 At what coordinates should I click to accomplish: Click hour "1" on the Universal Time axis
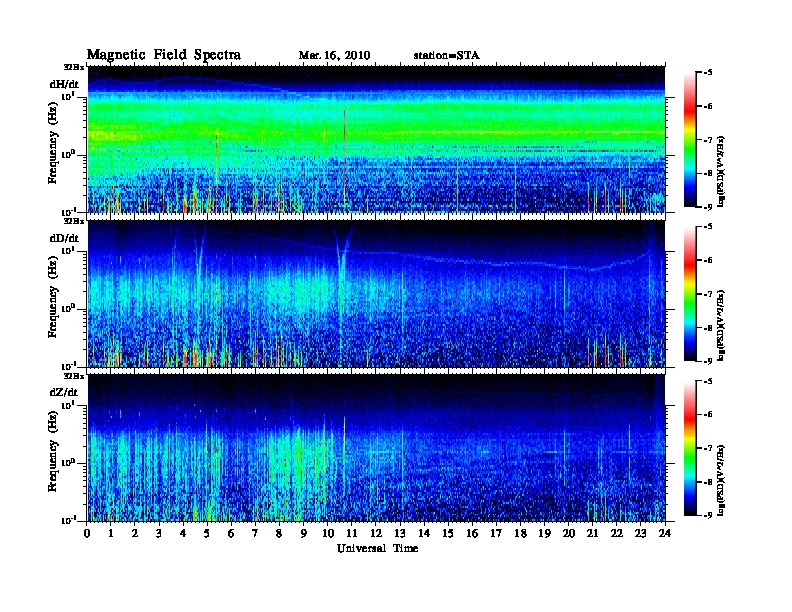pyautogui.click(x=111, y=533)
